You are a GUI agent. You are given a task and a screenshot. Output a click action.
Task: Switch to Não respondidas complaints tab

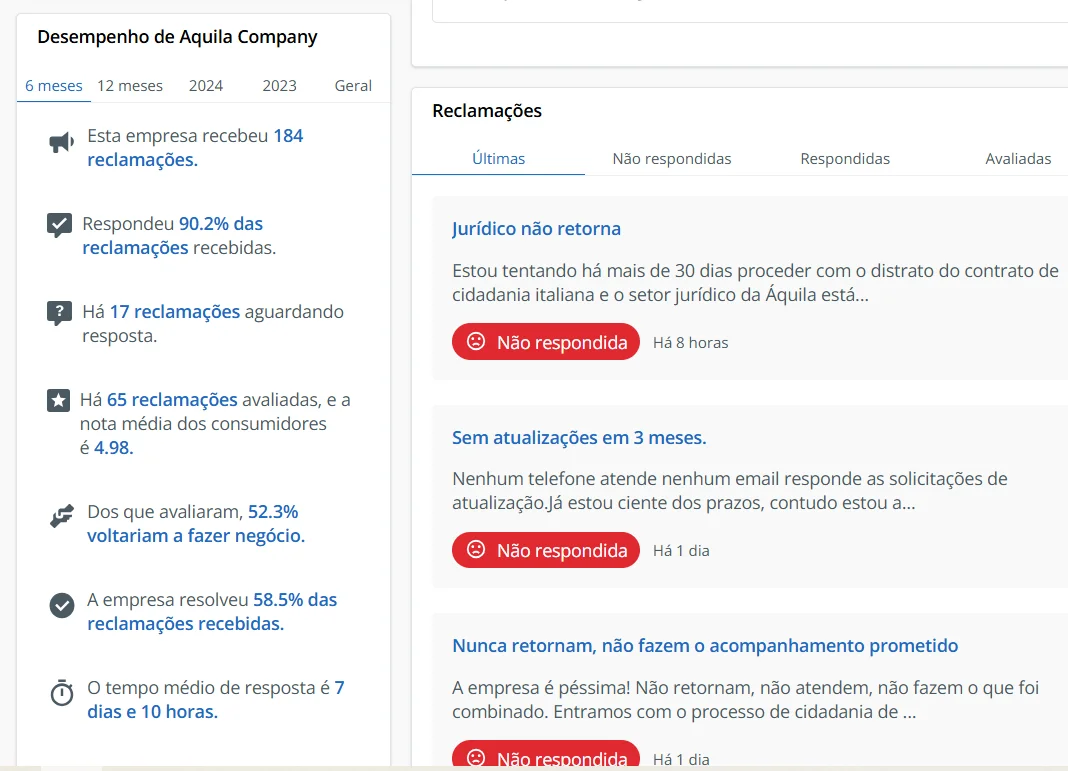672,159
